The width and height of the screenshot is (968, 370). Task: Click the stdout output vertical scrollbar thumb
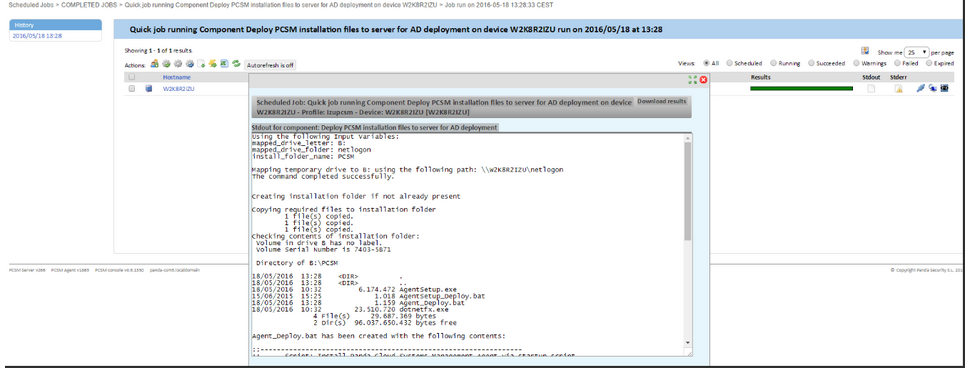pos(688,191)
